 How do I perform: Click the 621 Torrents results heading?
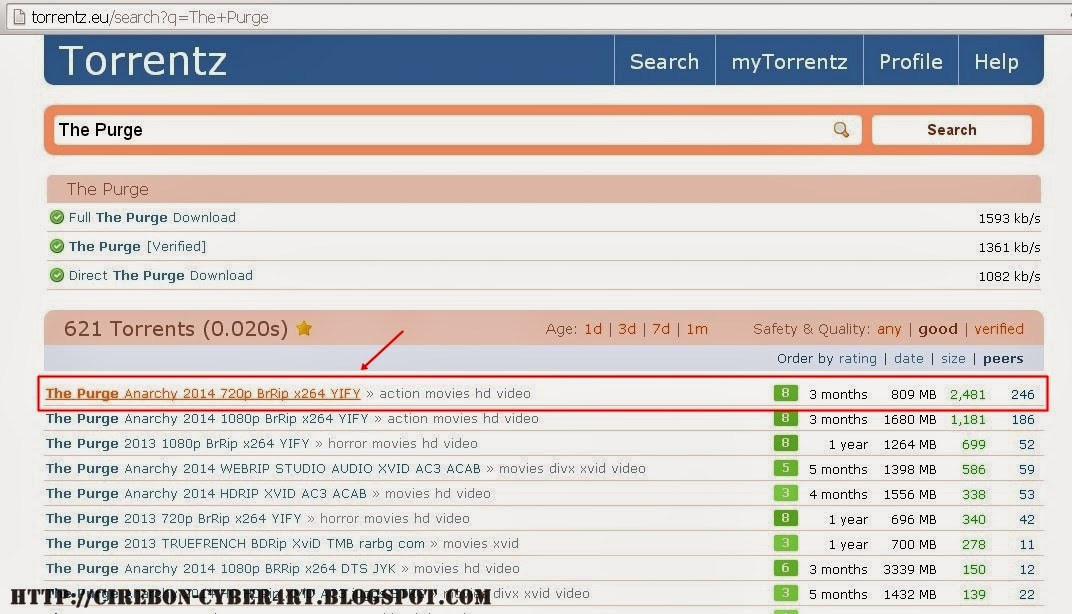click(176, 329)
